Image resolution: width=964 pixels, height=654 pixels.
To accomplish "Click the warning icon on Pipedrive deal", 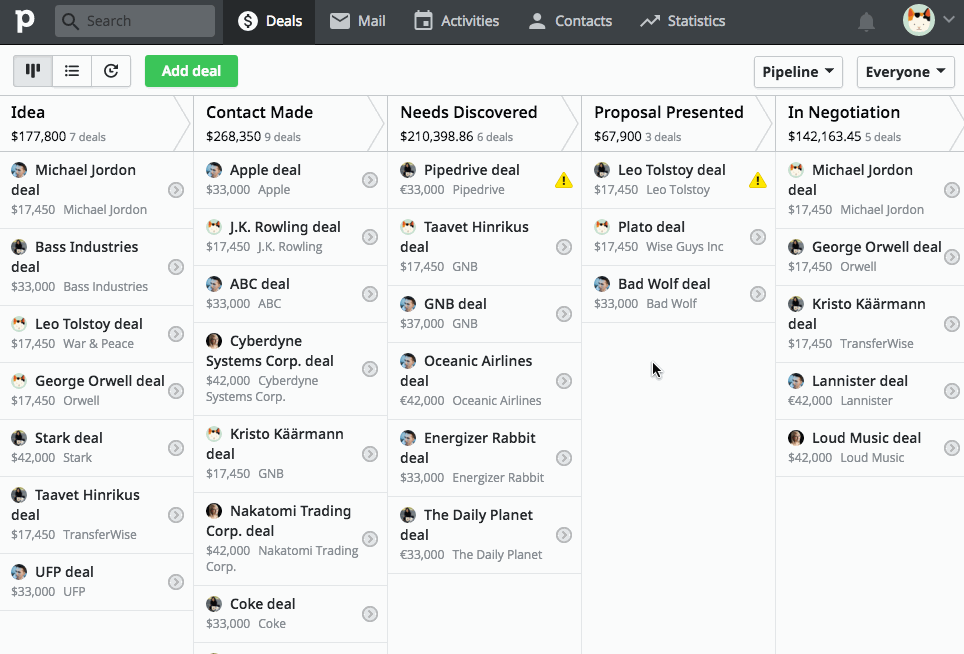I will (x=564, y=181).
